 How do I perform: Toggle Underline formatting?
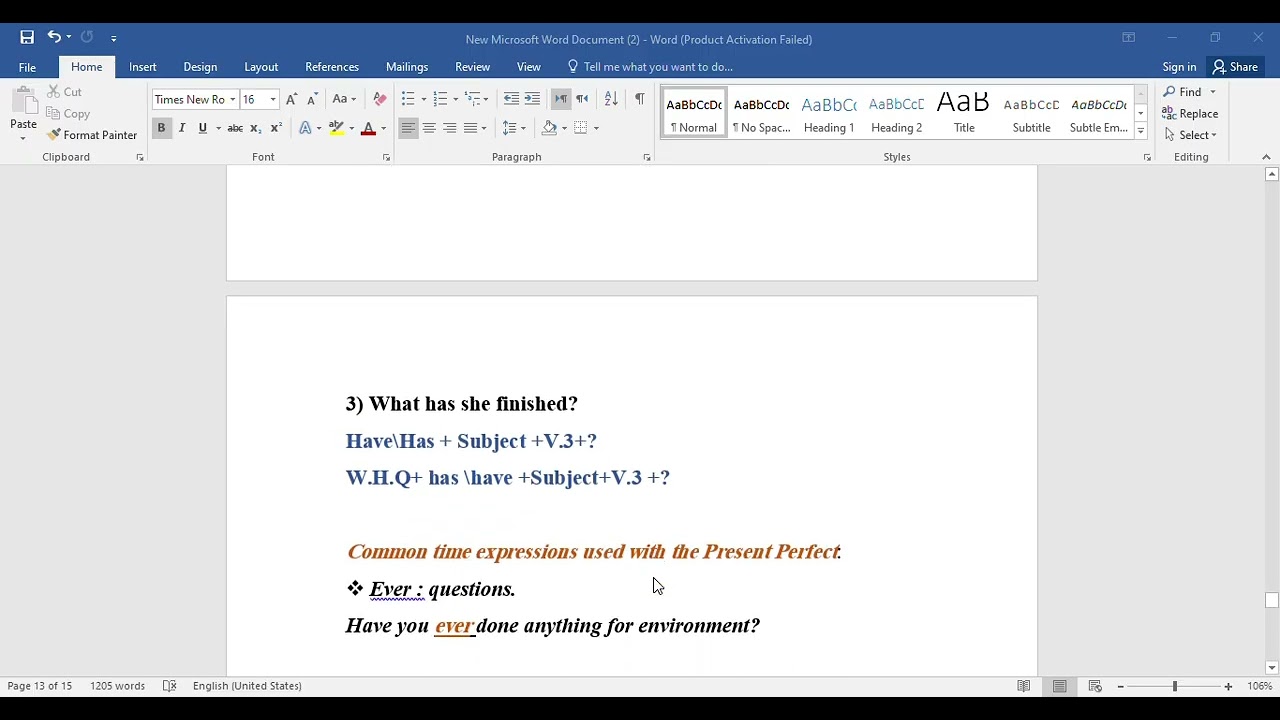point(202,128)
